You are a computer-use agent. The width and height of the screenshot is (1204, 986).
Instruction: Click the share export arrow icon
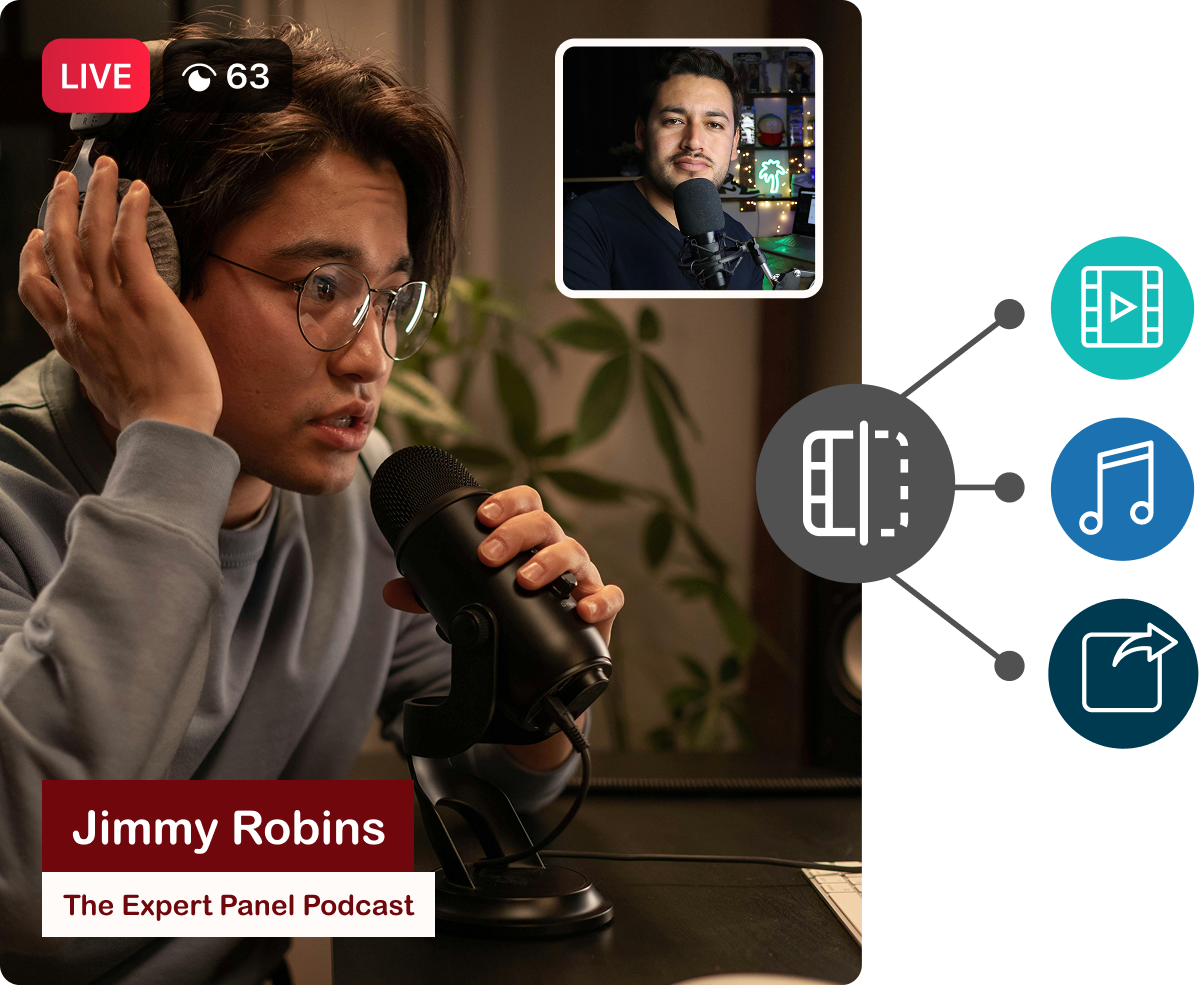1122,672
